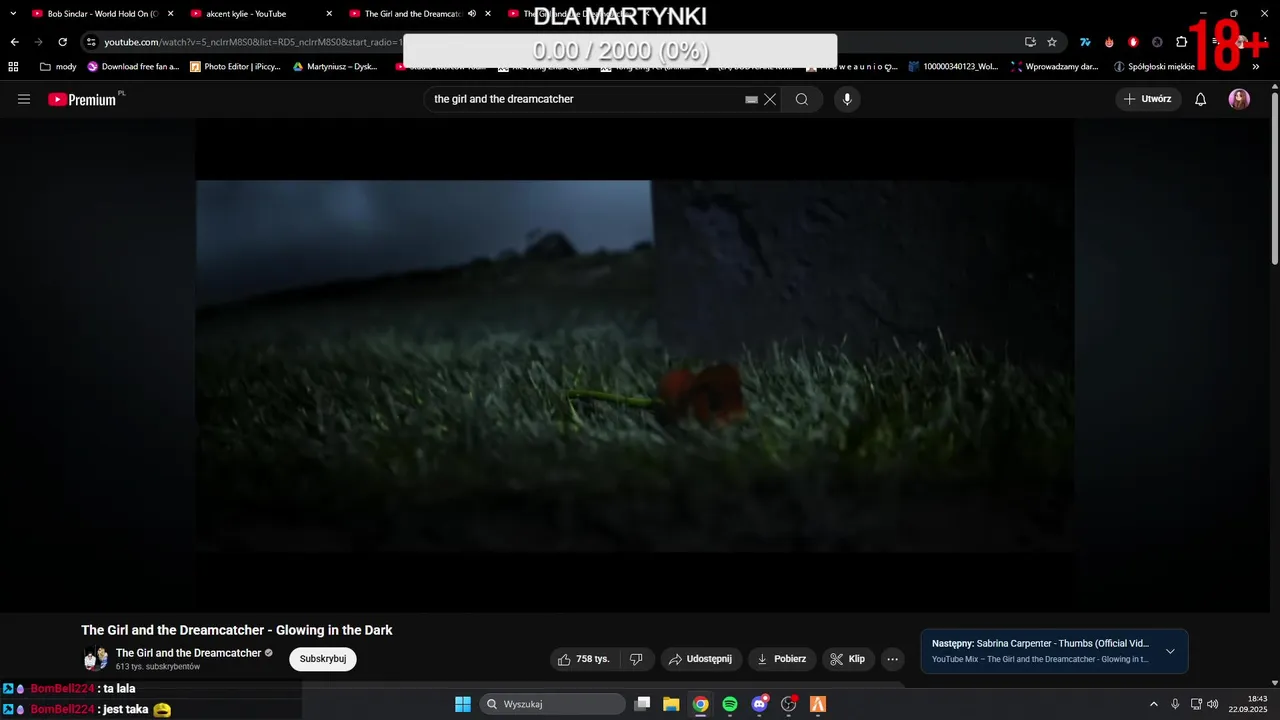Click Pobierz download button
Image resolution: width=1280 pixels, height=720 pixels.
(782, 659)
